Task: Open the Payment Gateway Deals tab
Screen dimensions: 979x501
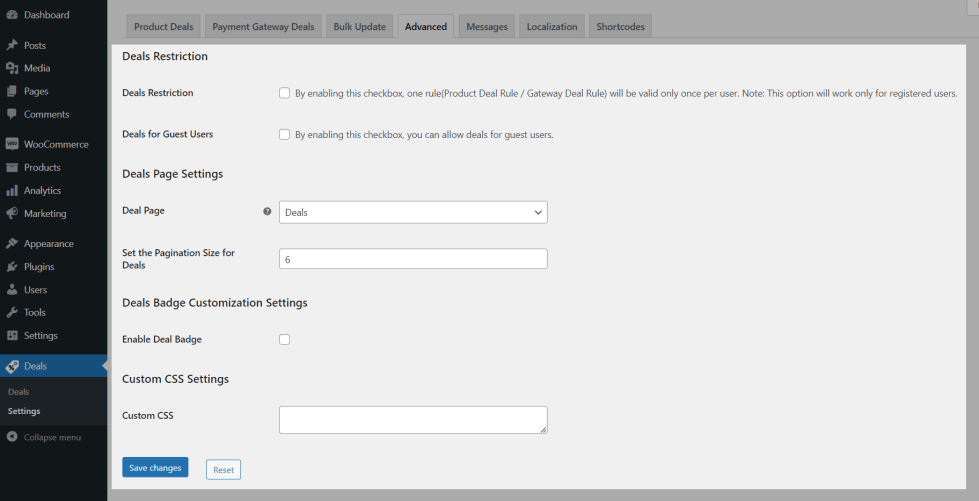Action: click(x=263, y=27)
